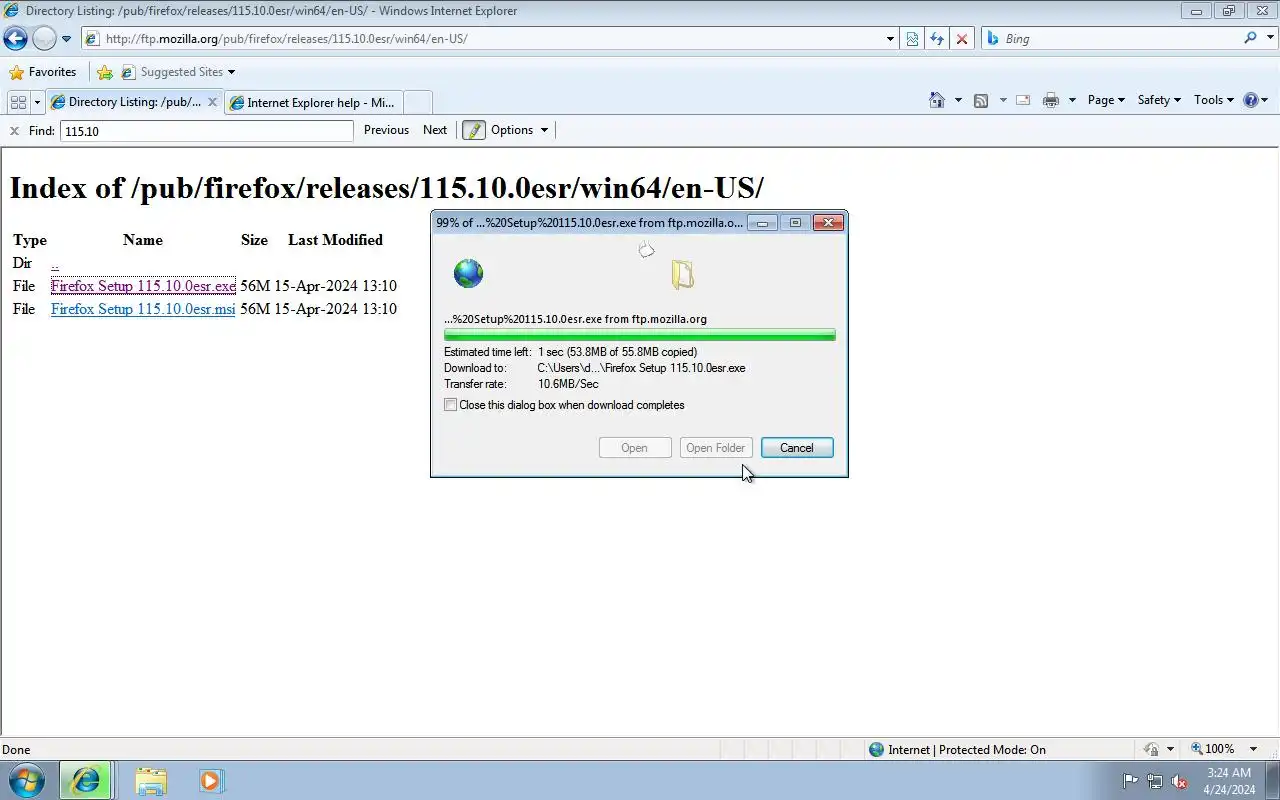Click inside the address bar URL
Viewport: 1280px width, 800px height.
[x=286, y=39]
